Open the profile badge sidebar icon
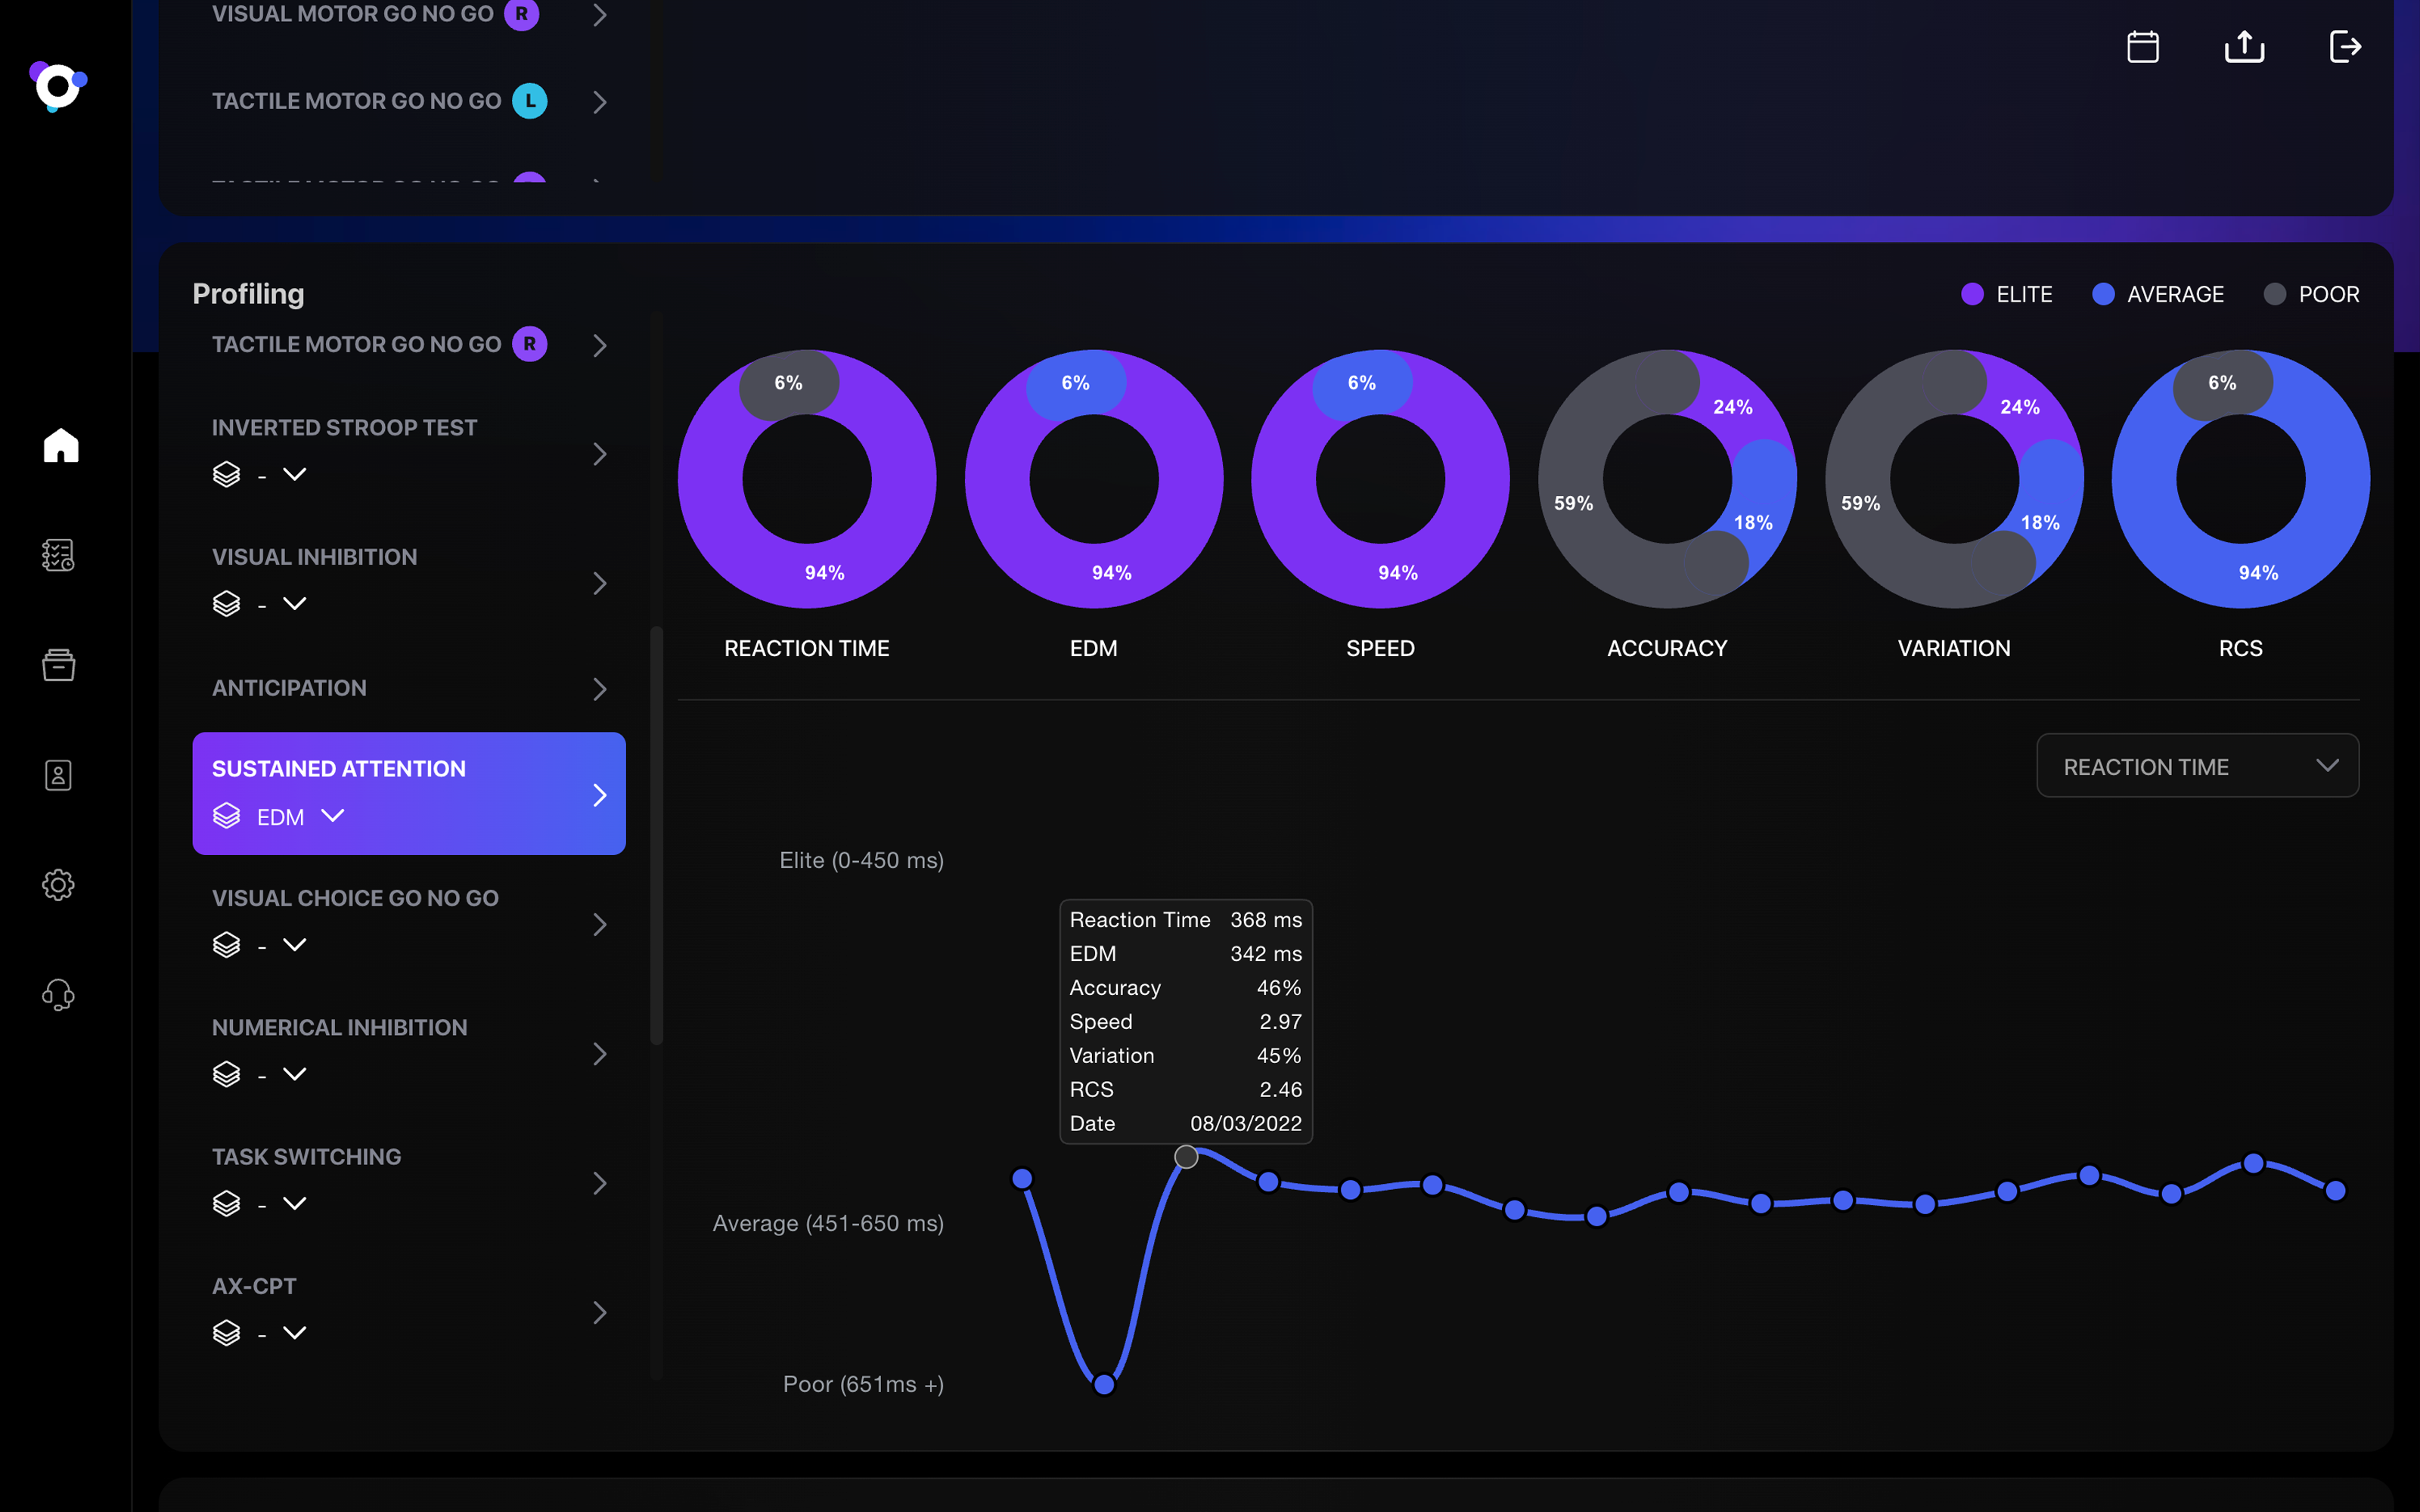This screenshot has height=1512, width=2420. (59, 775)
